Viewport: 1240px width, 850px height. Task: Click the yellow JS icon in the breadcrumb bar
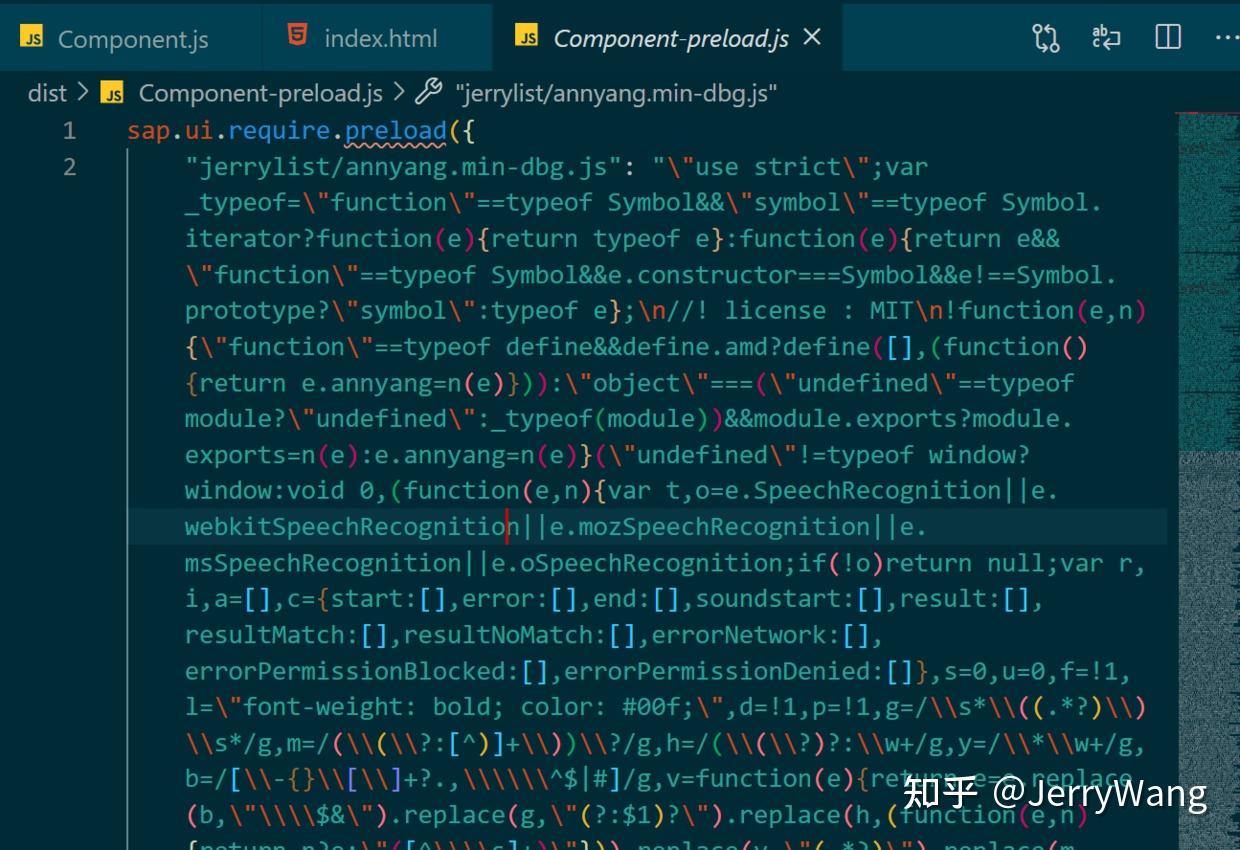click(112, 93)
